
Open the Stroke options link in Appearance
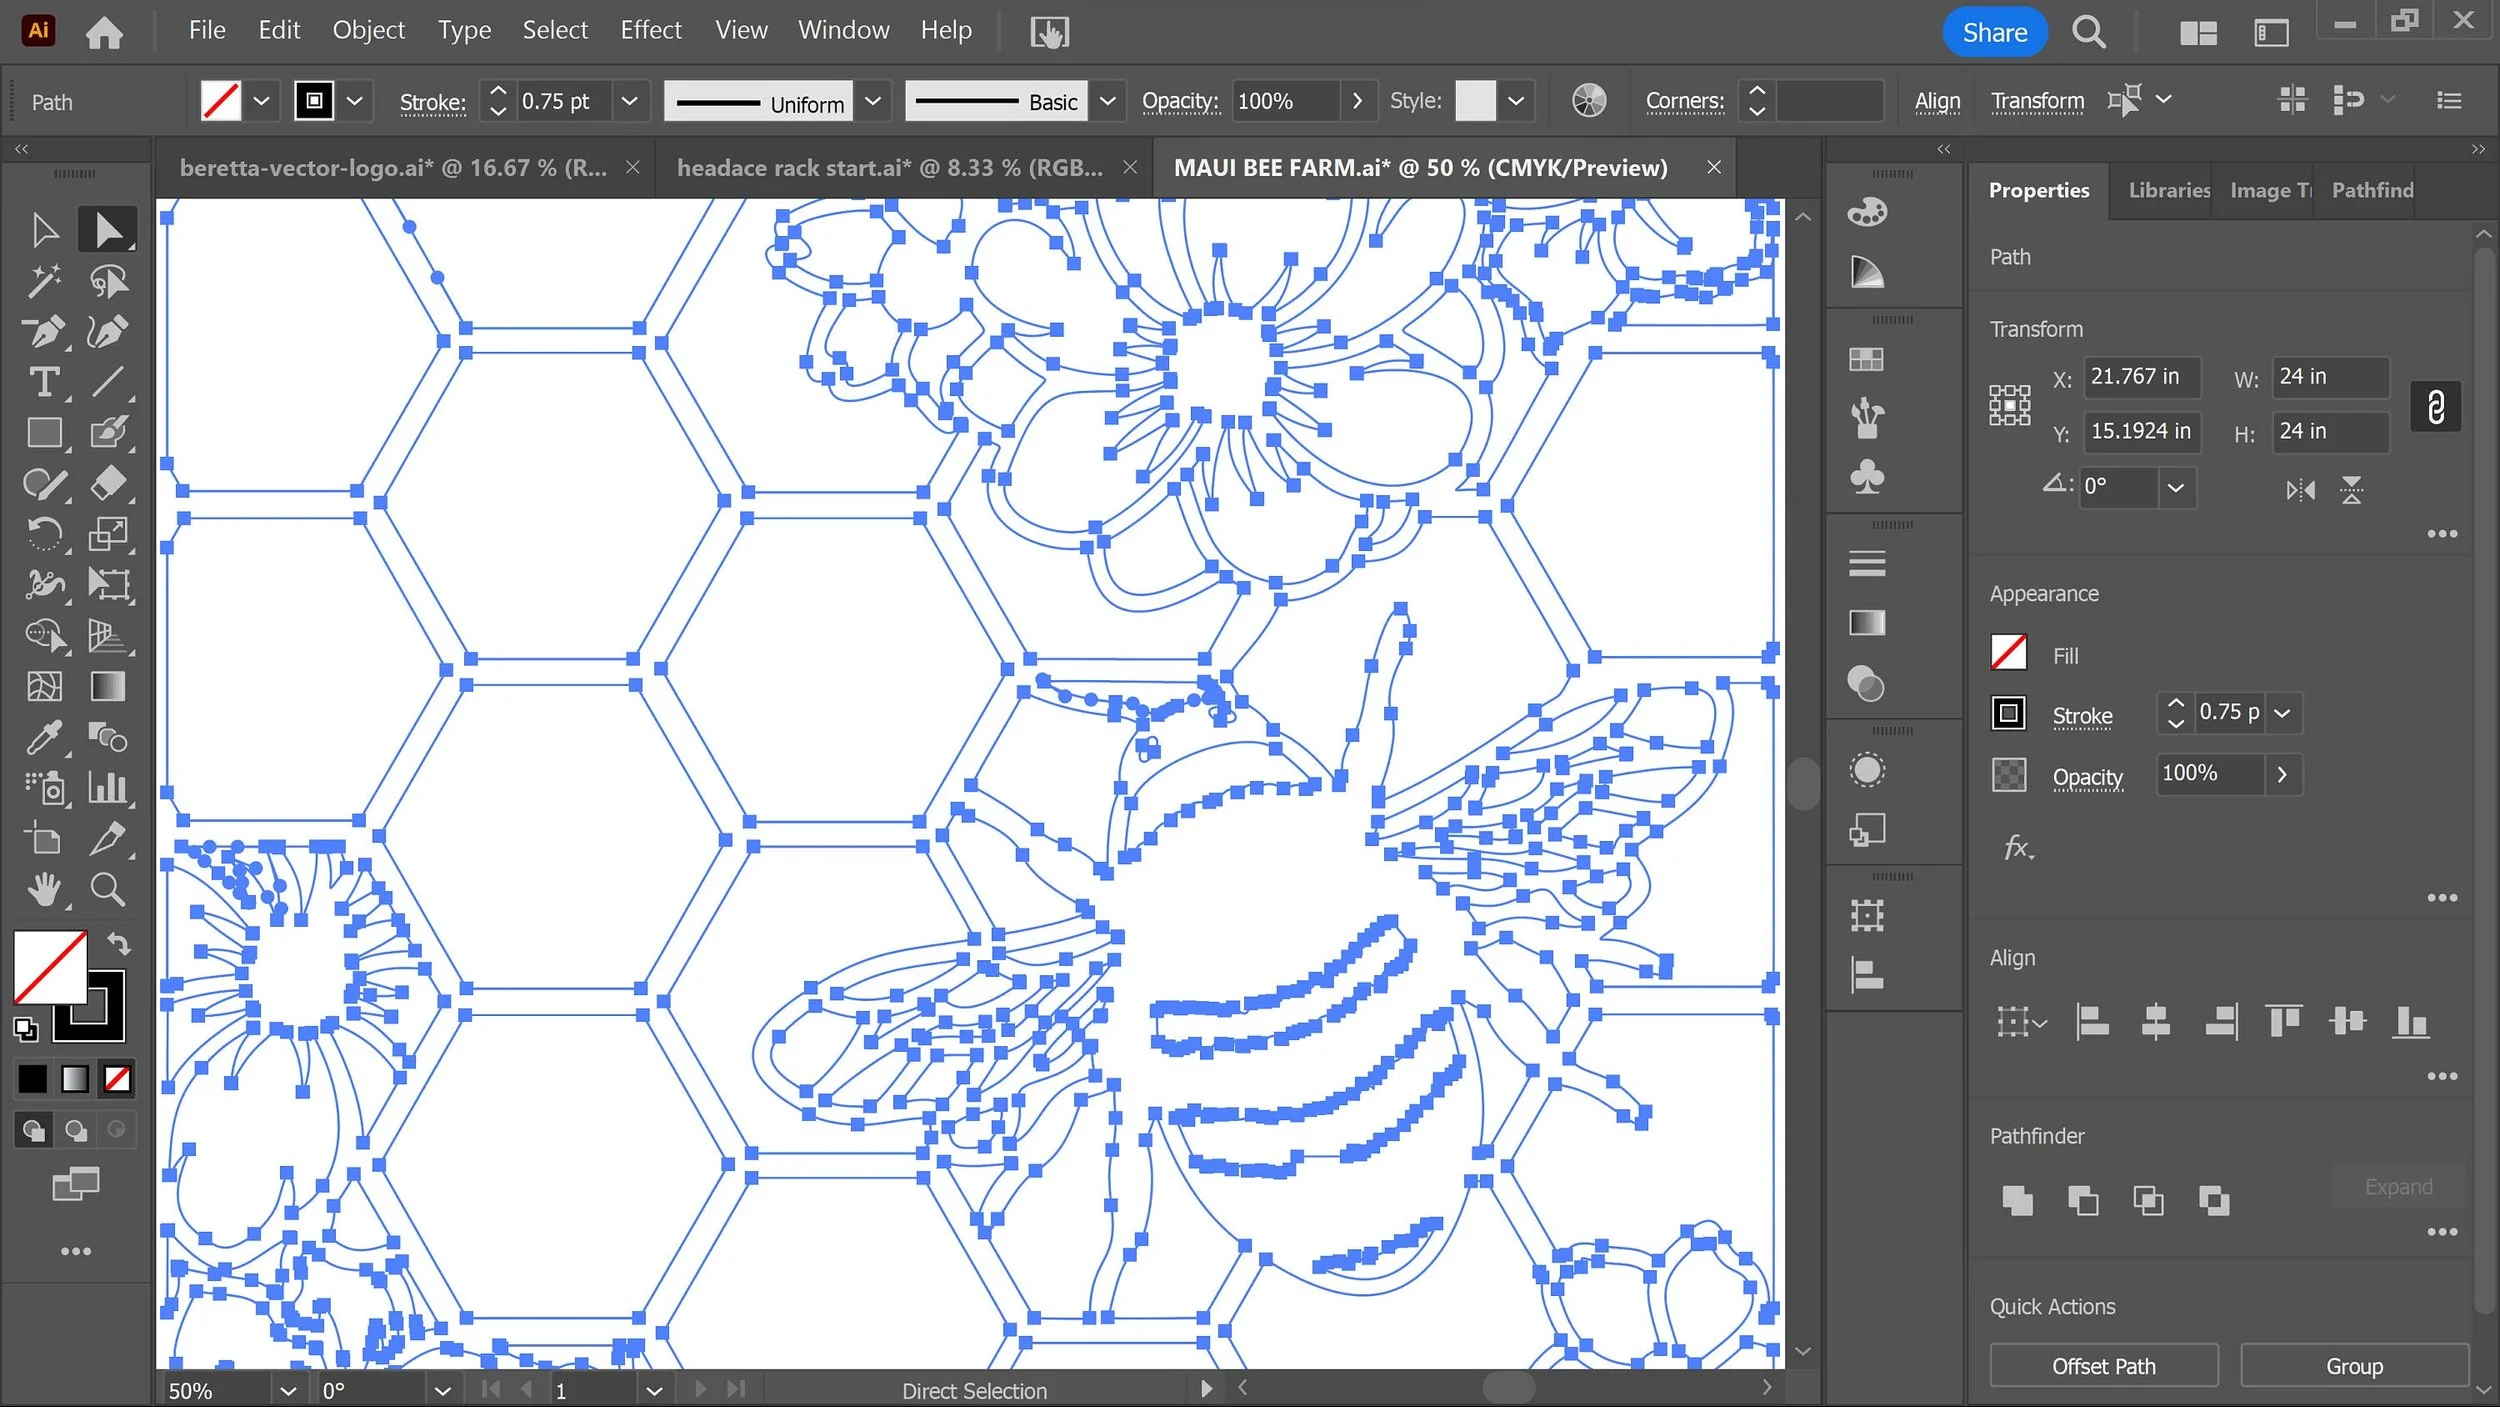pyautogui.click(x=2082, y=716)
